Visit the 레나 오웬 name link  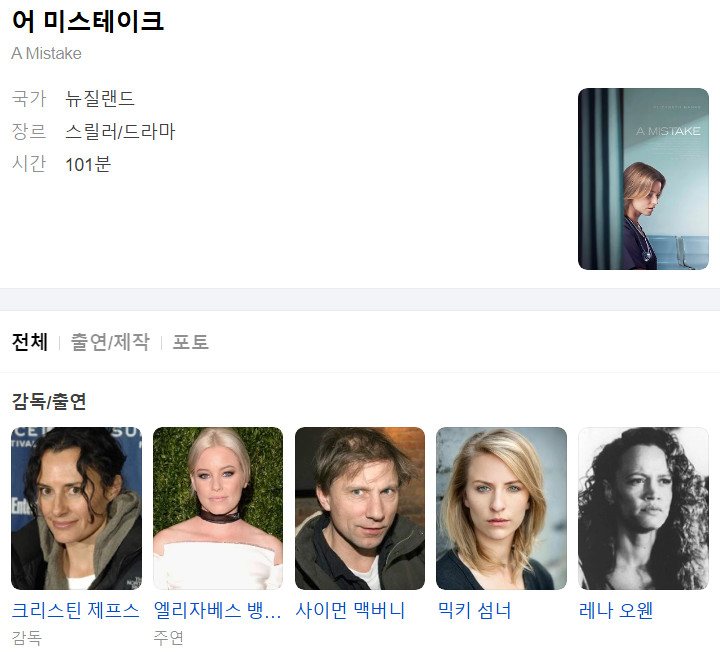point(616,610)
